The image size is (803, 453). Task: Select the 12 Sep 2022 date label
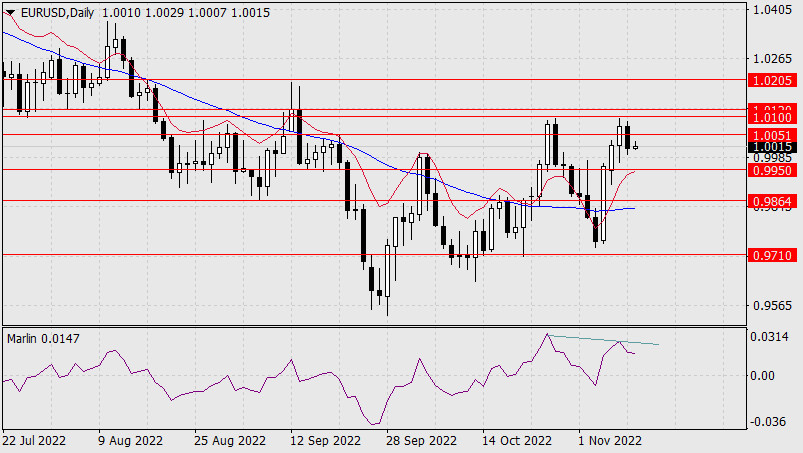pyautogui.click(x=326, y=440)
